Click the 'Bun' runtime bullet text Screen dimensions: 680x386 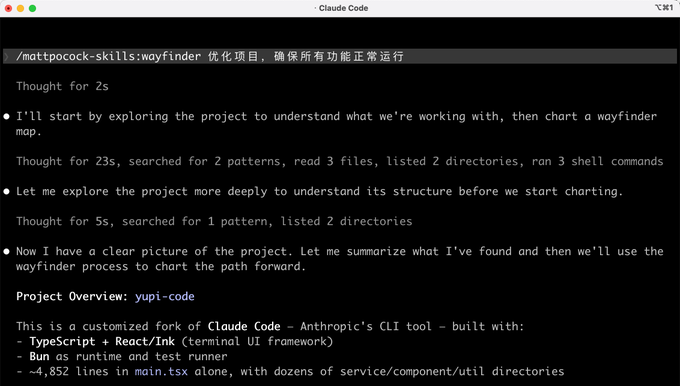[39, 357]
